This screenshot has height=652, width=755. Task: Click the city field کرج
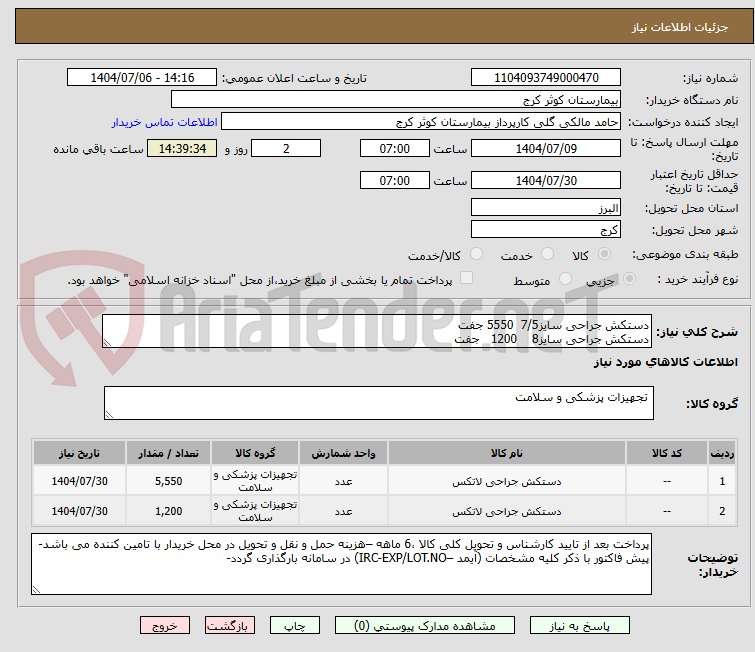tap(546, 229)
